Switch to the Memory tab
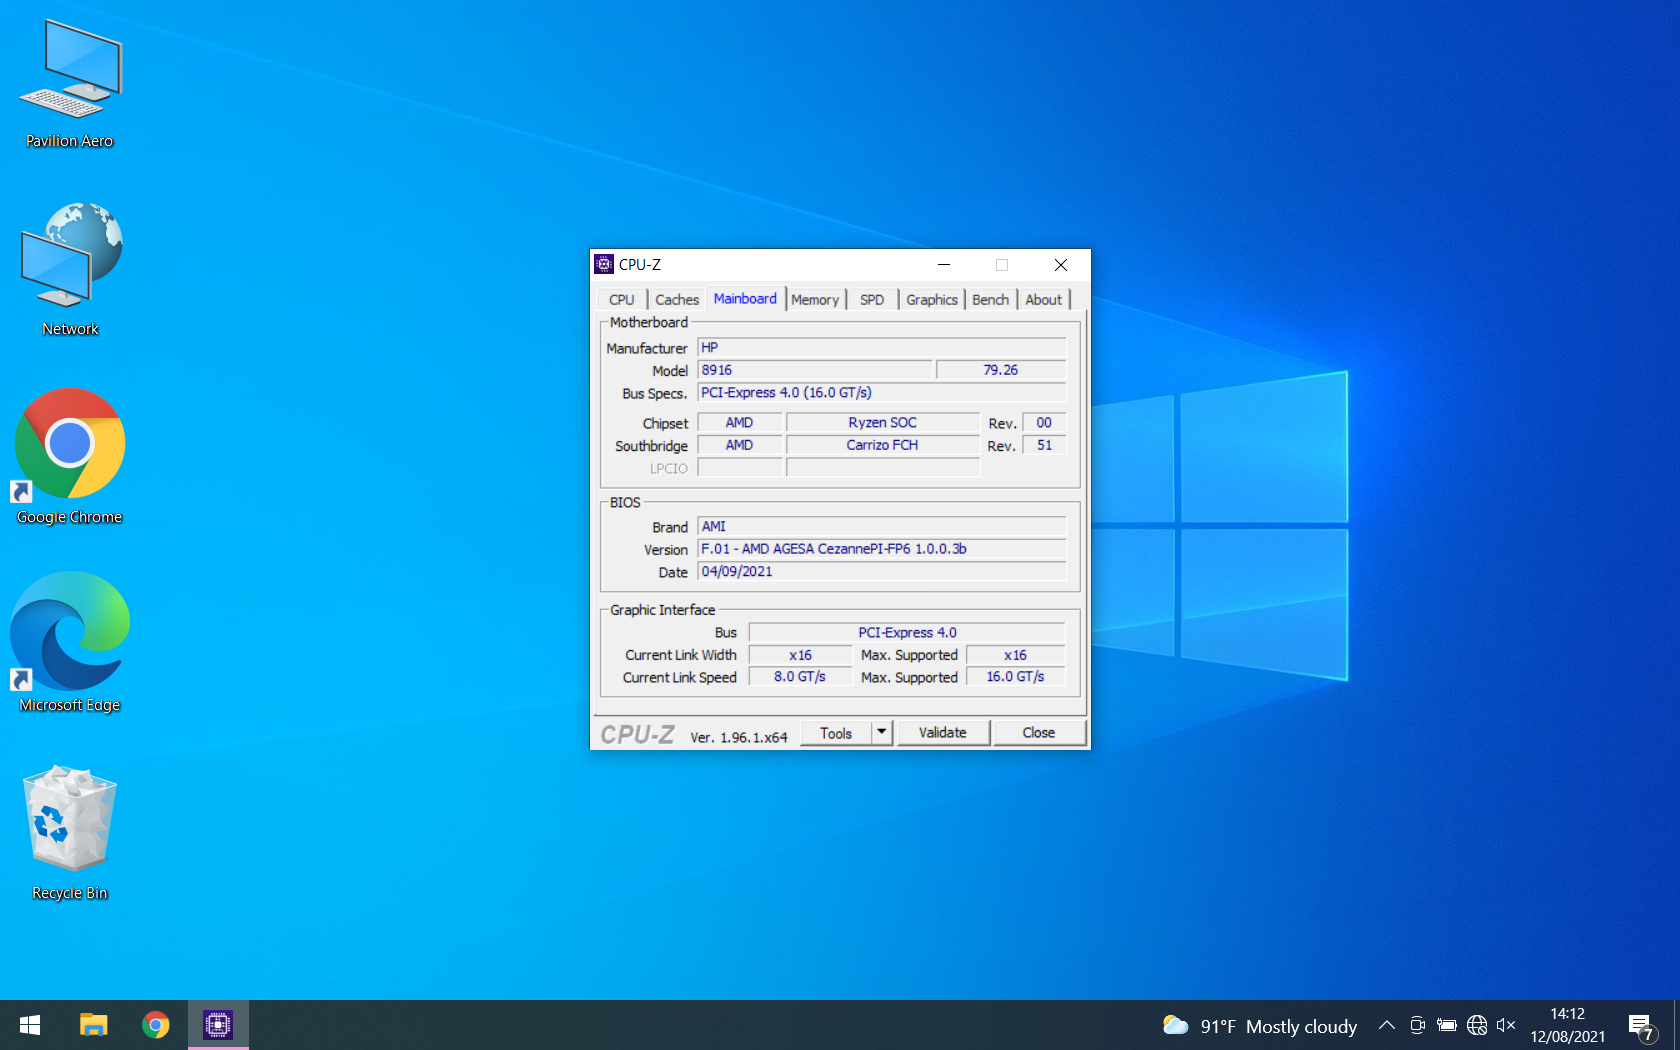The height and width of the screenshot is (1050, 1680). pos(815,300)
